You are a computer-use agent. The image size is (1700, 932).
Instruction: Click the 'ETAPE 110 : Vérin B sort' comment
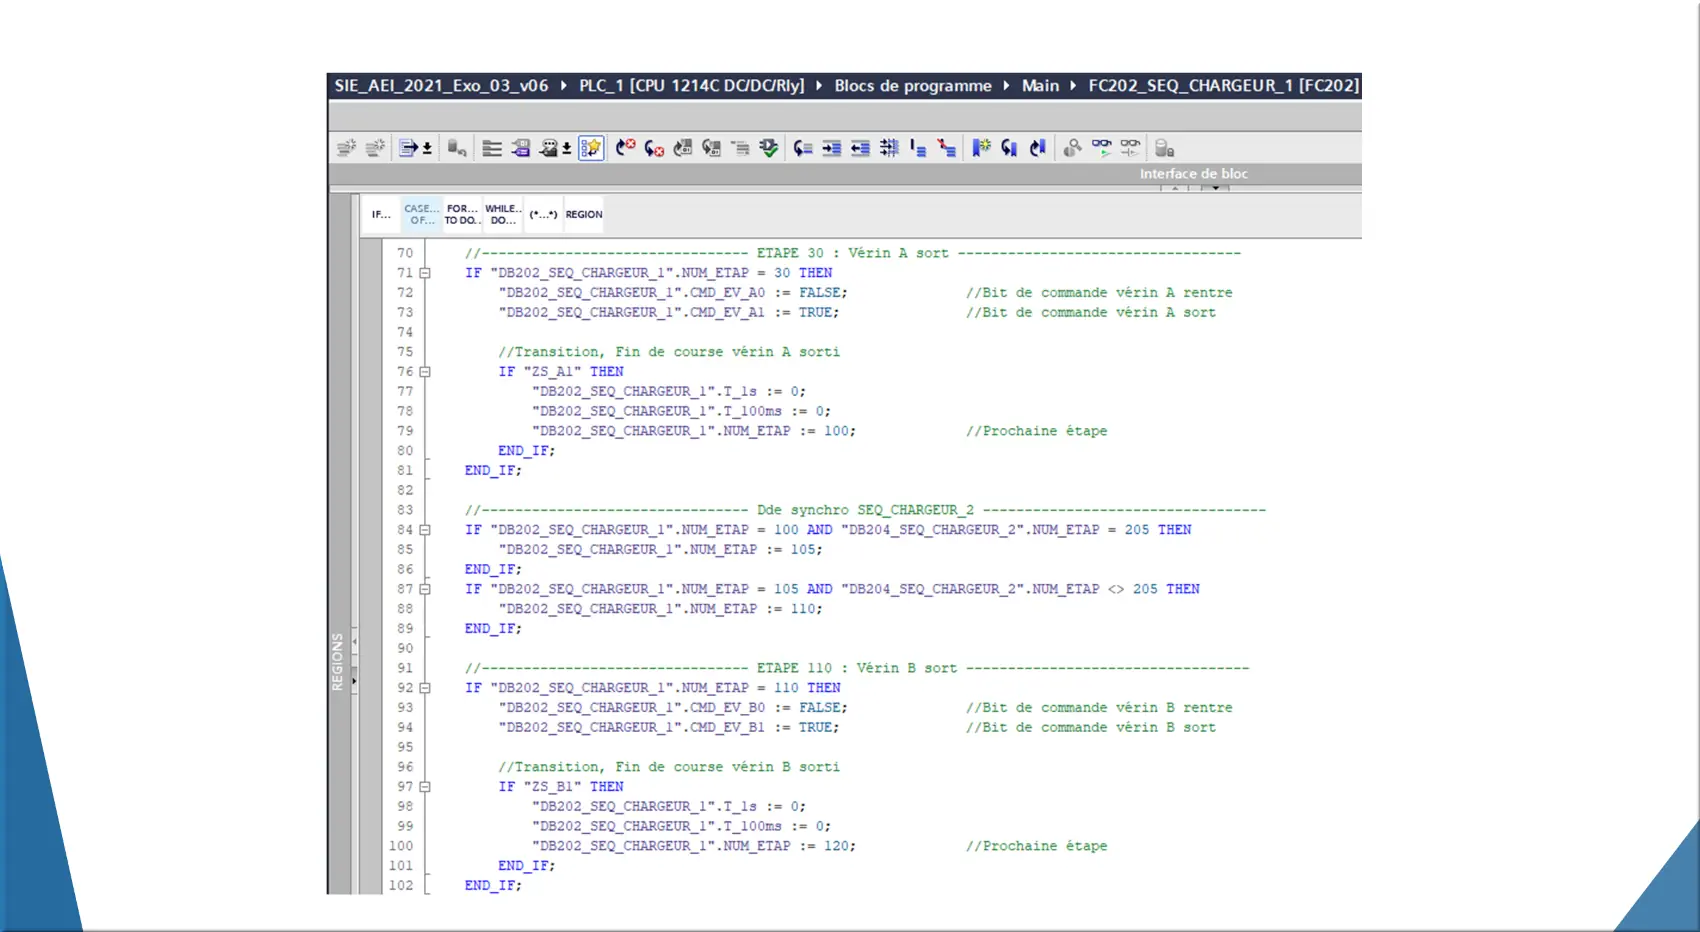[857, 668]
